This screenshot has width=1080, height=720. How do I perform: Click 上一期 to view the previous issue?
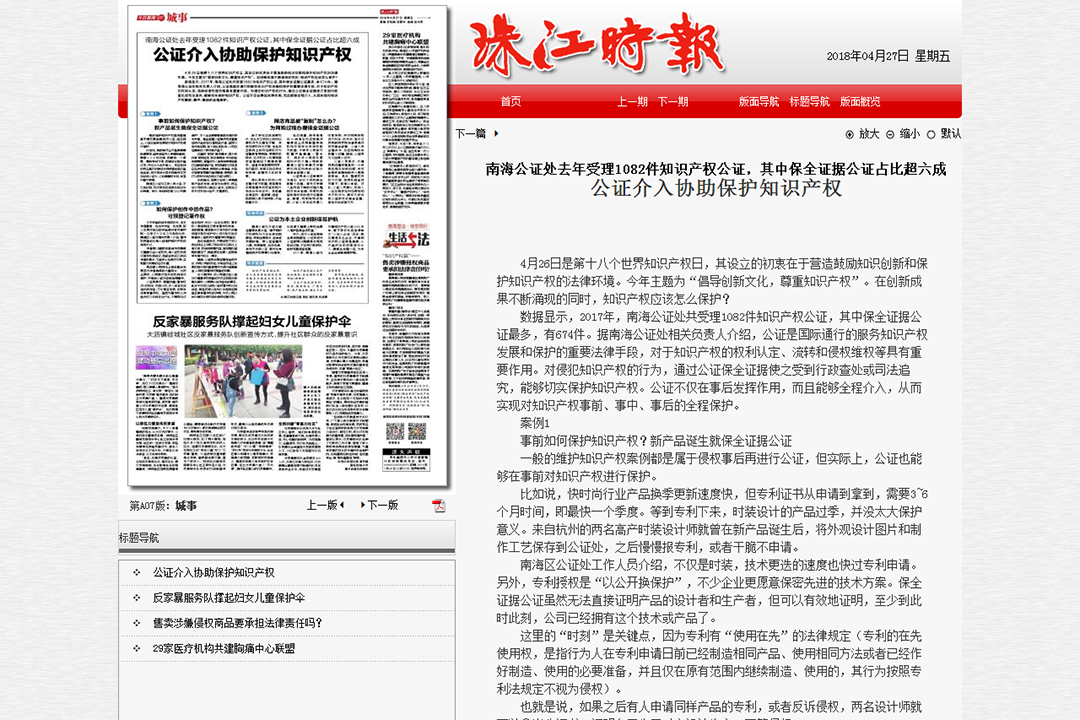632,102
